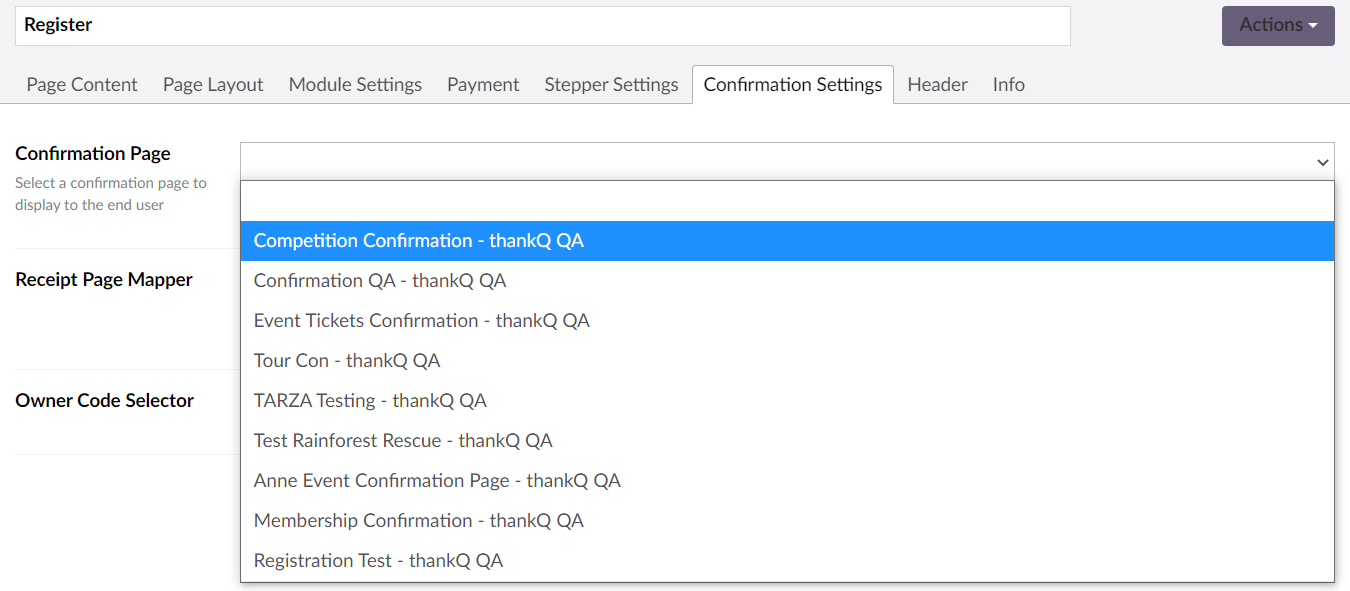
Task: Switch to the Page Content tab
Action: 82,85
